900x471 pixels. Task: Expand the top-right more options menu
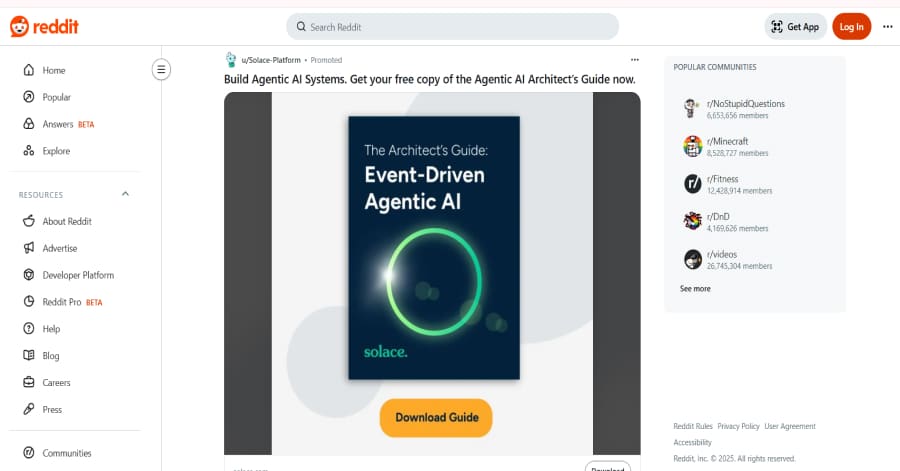pos(887,27)
